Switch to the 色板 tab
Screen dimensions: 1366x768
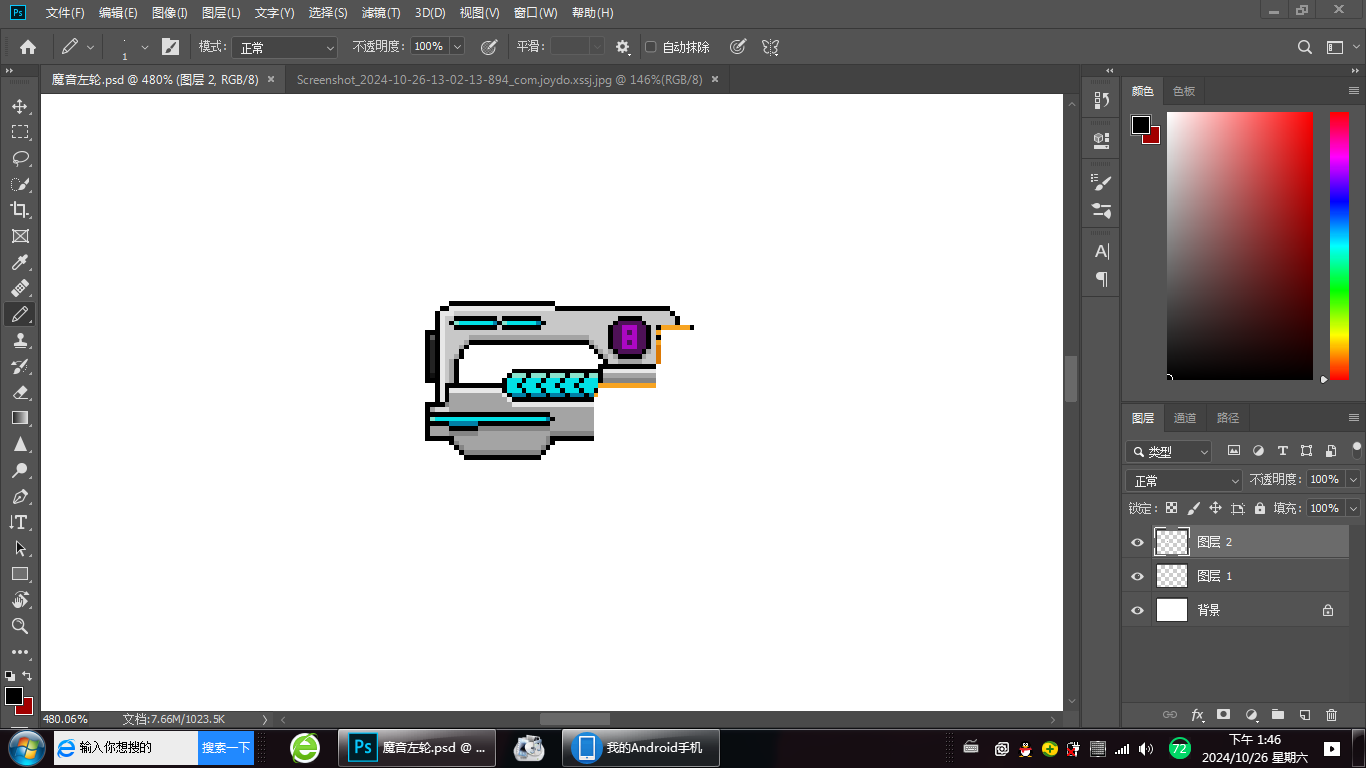click(x=1184, y=91)
